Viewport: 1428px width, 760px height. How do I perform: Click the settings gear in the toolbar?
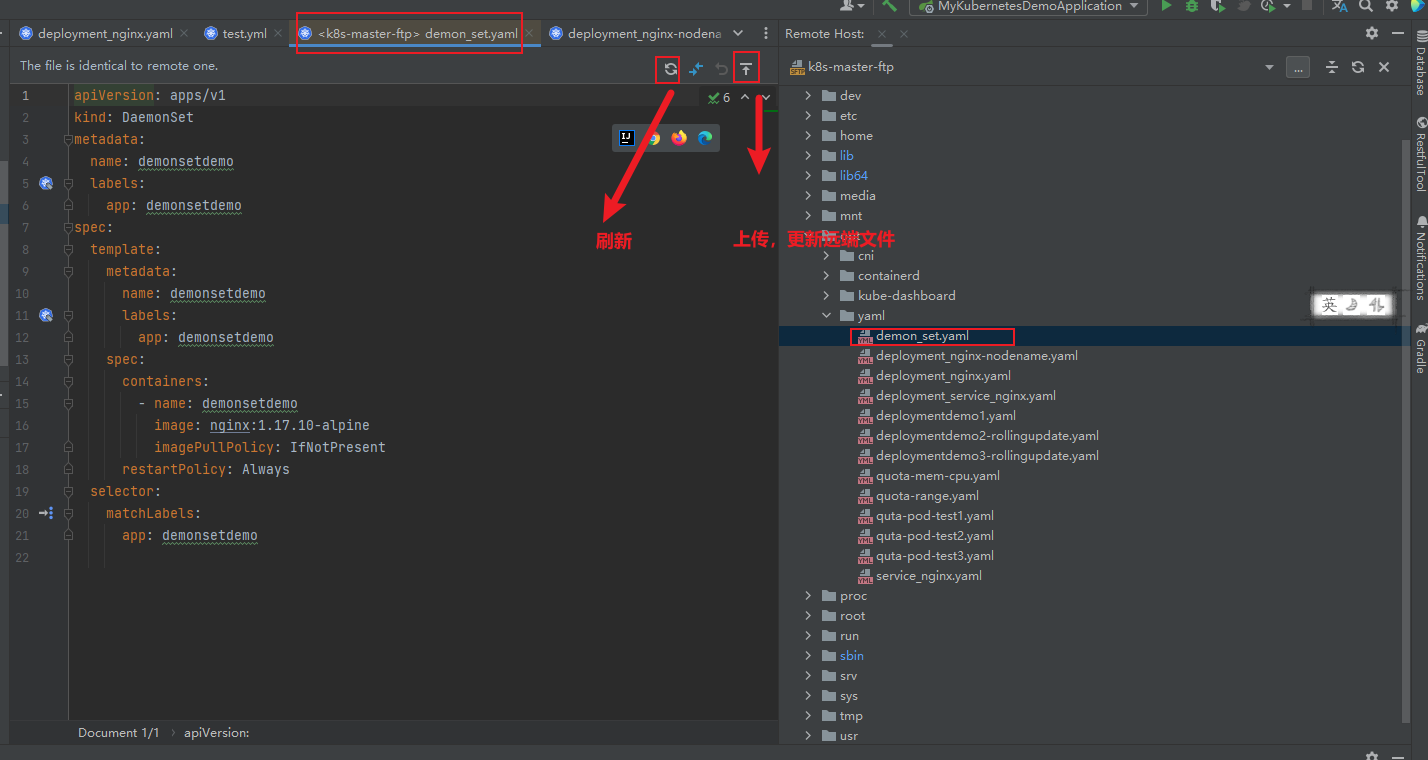click(x=1390, y=8)
